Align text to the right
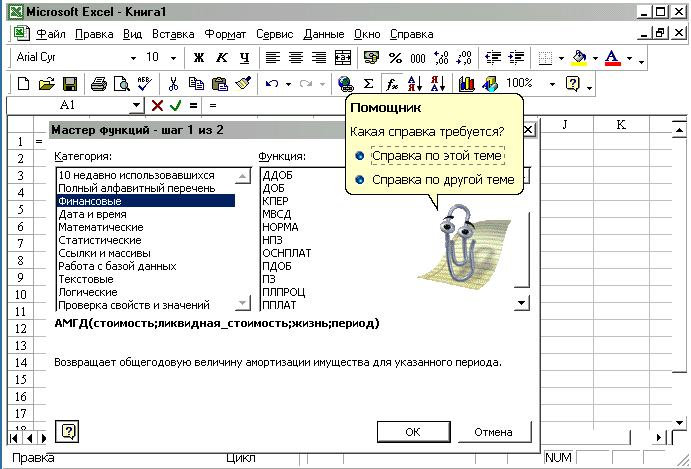Screen dimensions: 691x469 coord(319,58)
